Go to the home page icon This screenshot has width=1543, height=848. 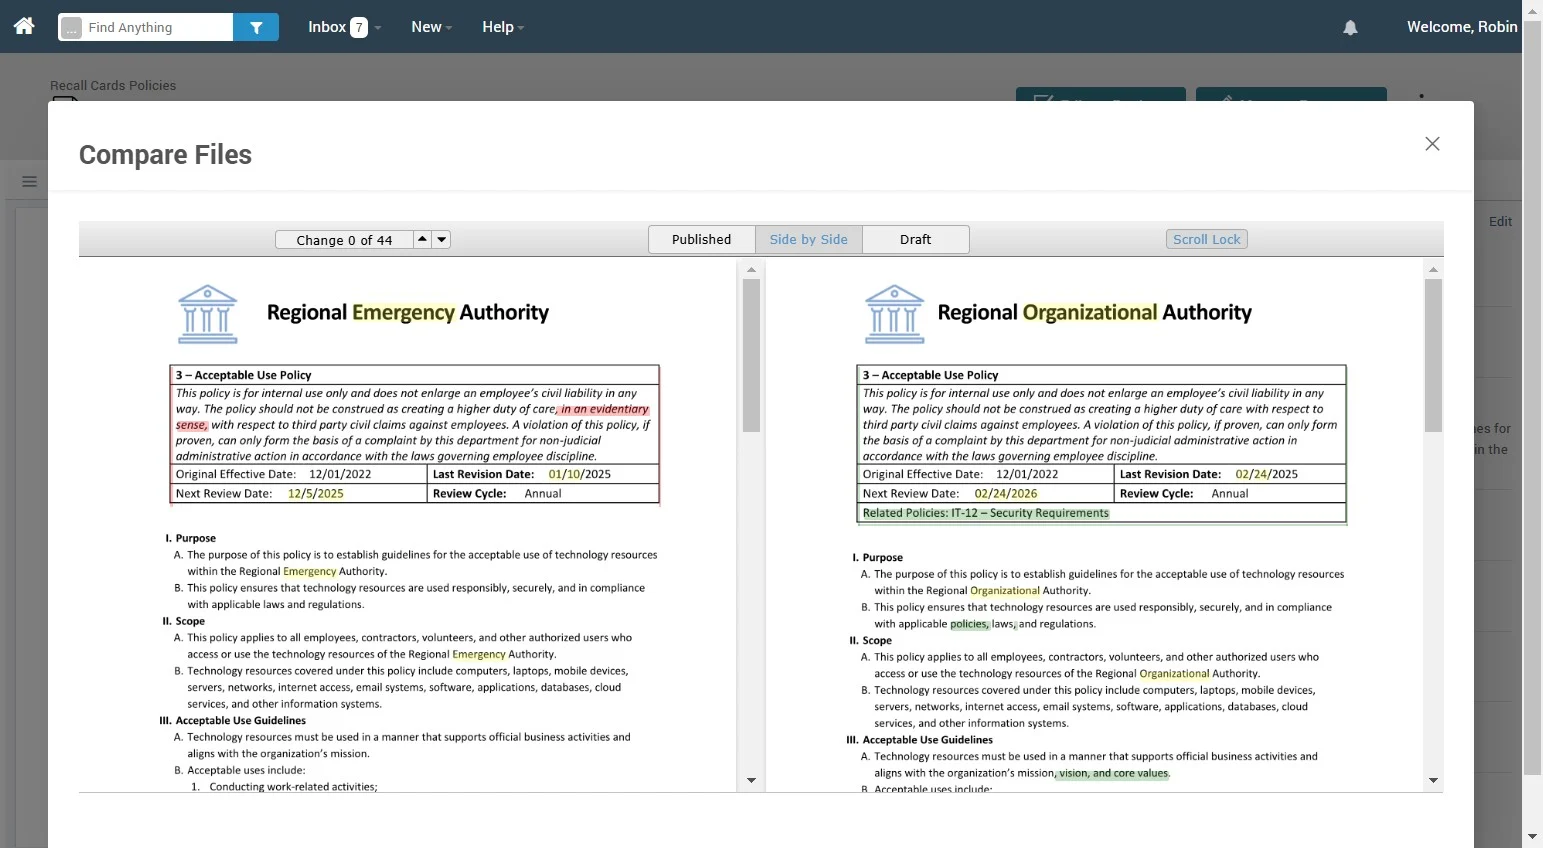(24, 26)
